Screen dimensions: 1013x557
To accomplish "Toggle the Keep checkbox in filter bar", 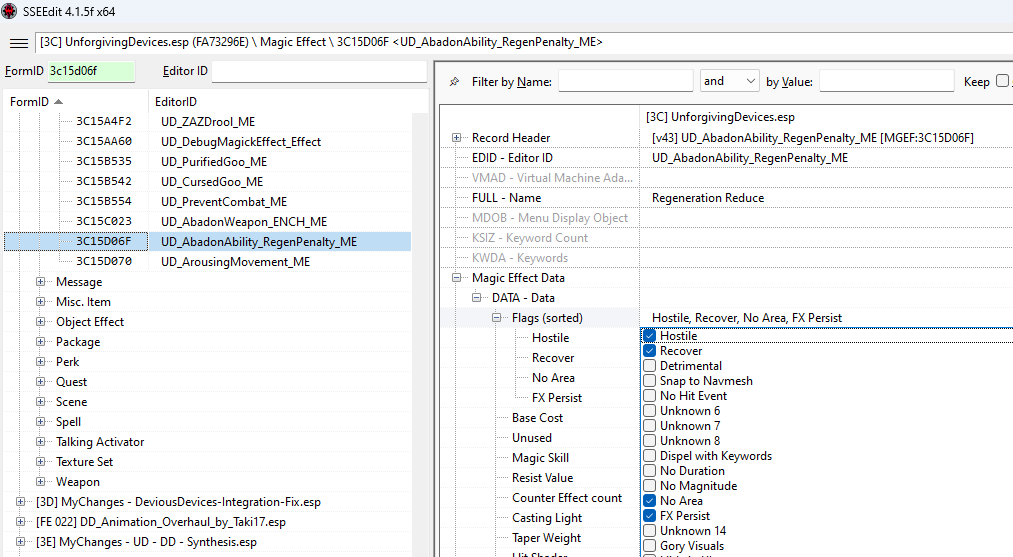I will pyautogui.click(x=1002, y=81).
